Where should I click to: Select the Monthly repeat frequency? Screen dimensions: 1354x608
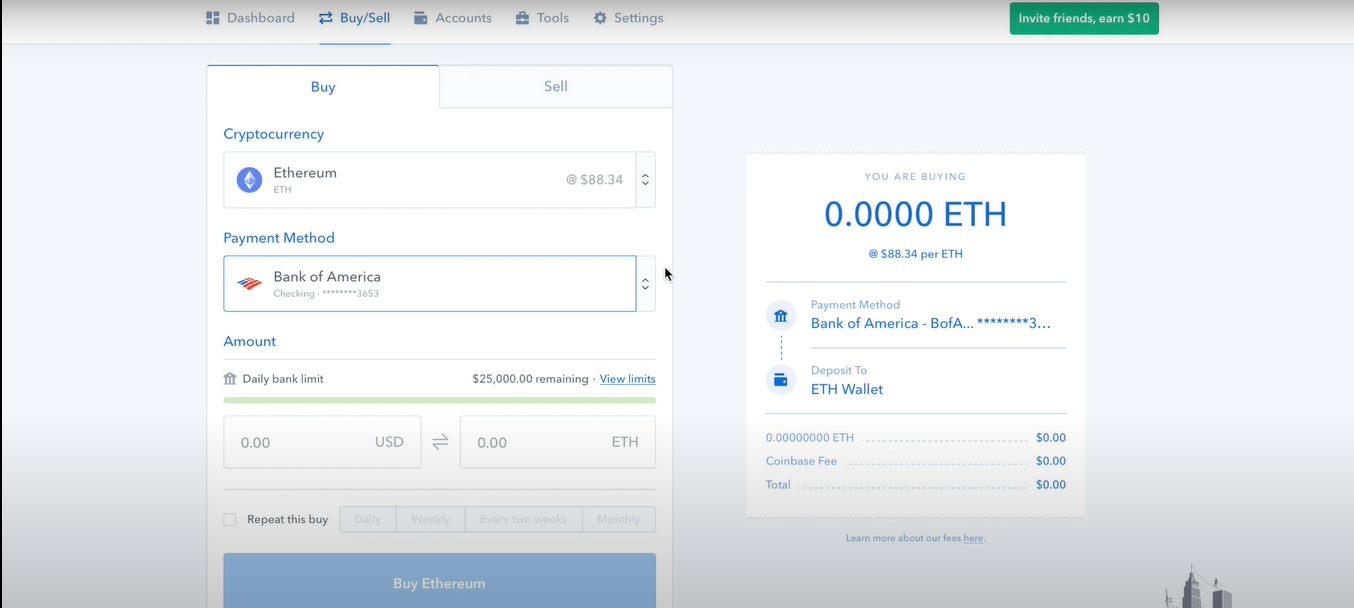point(619,519)
